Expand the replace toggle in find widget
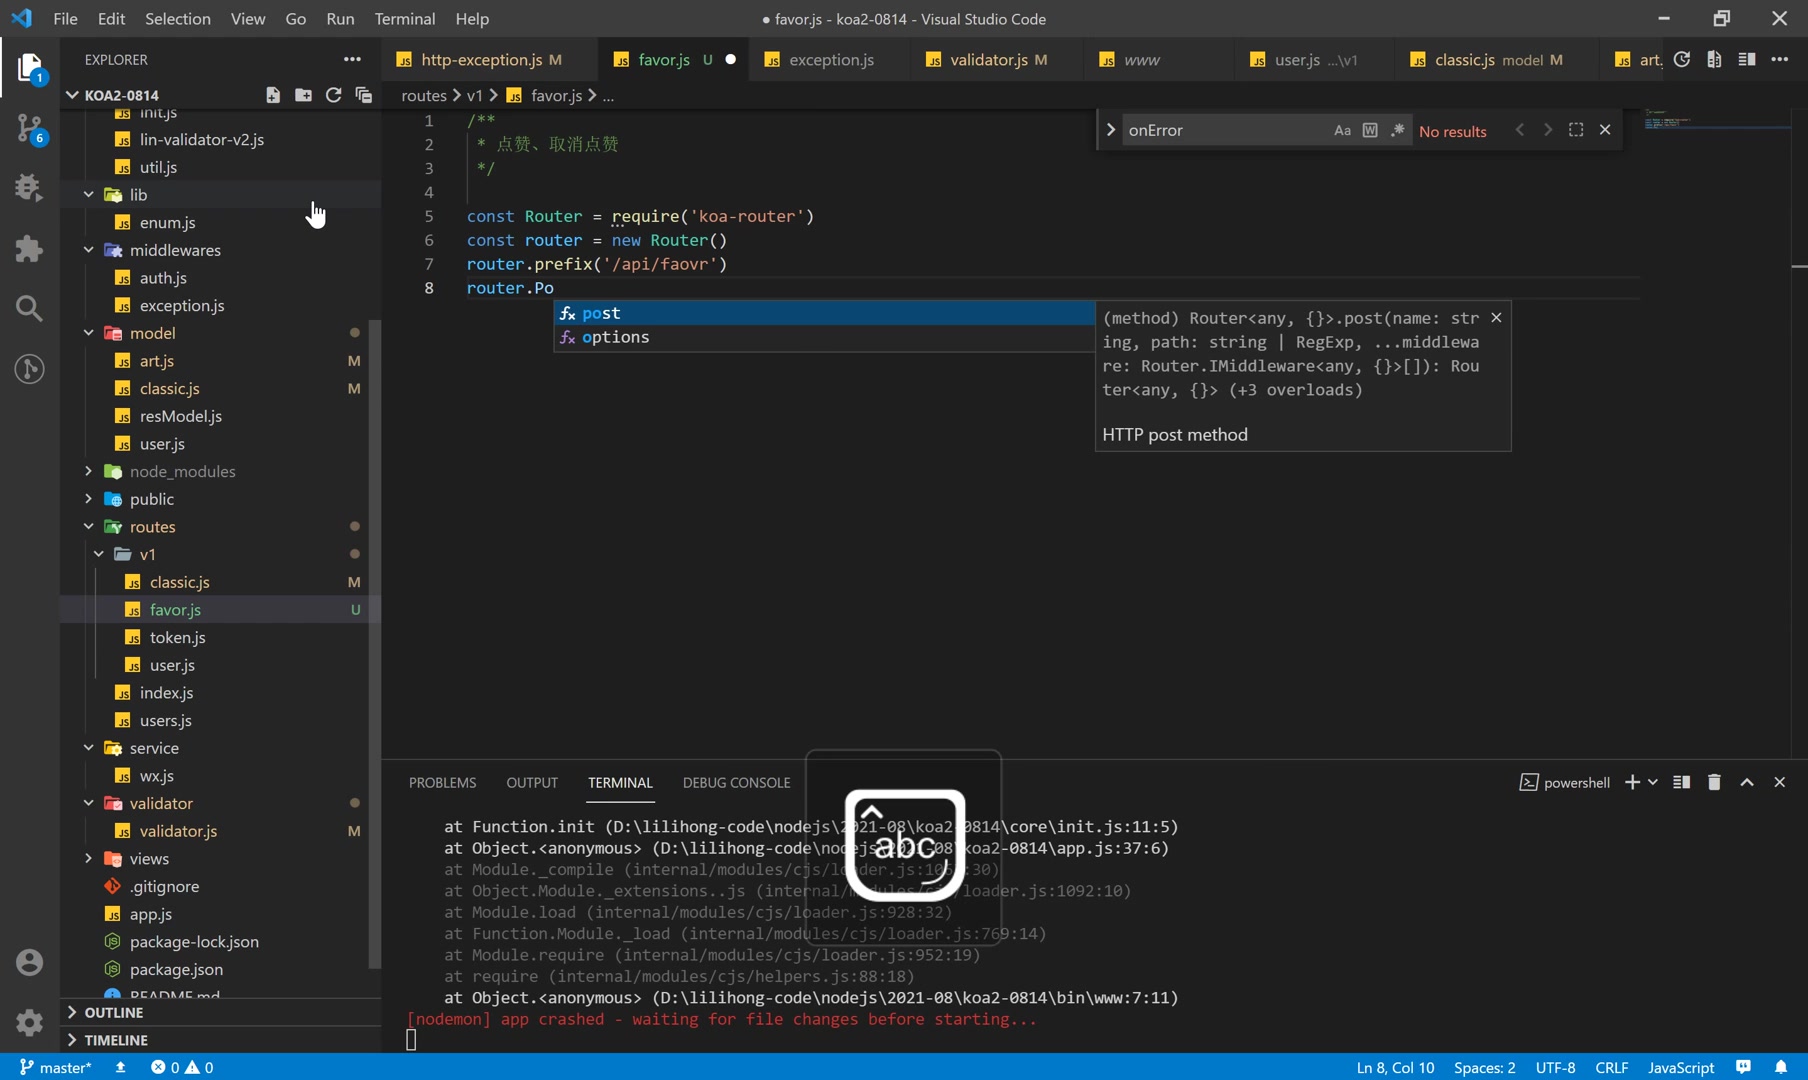Viewport: 1808px width, 1080px height. (1110, 130)
